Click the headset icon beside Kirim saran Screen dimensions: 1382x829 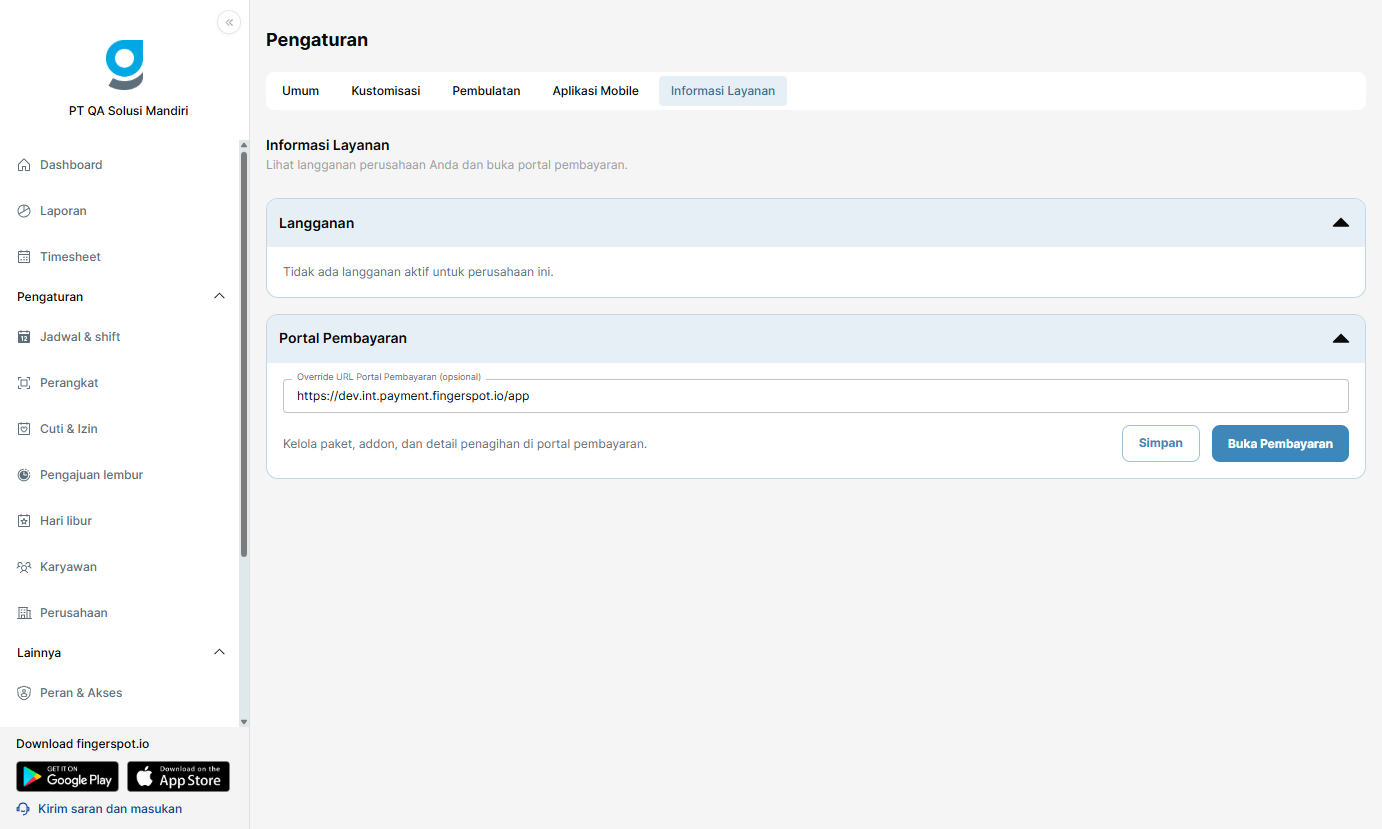click(24, 809)
